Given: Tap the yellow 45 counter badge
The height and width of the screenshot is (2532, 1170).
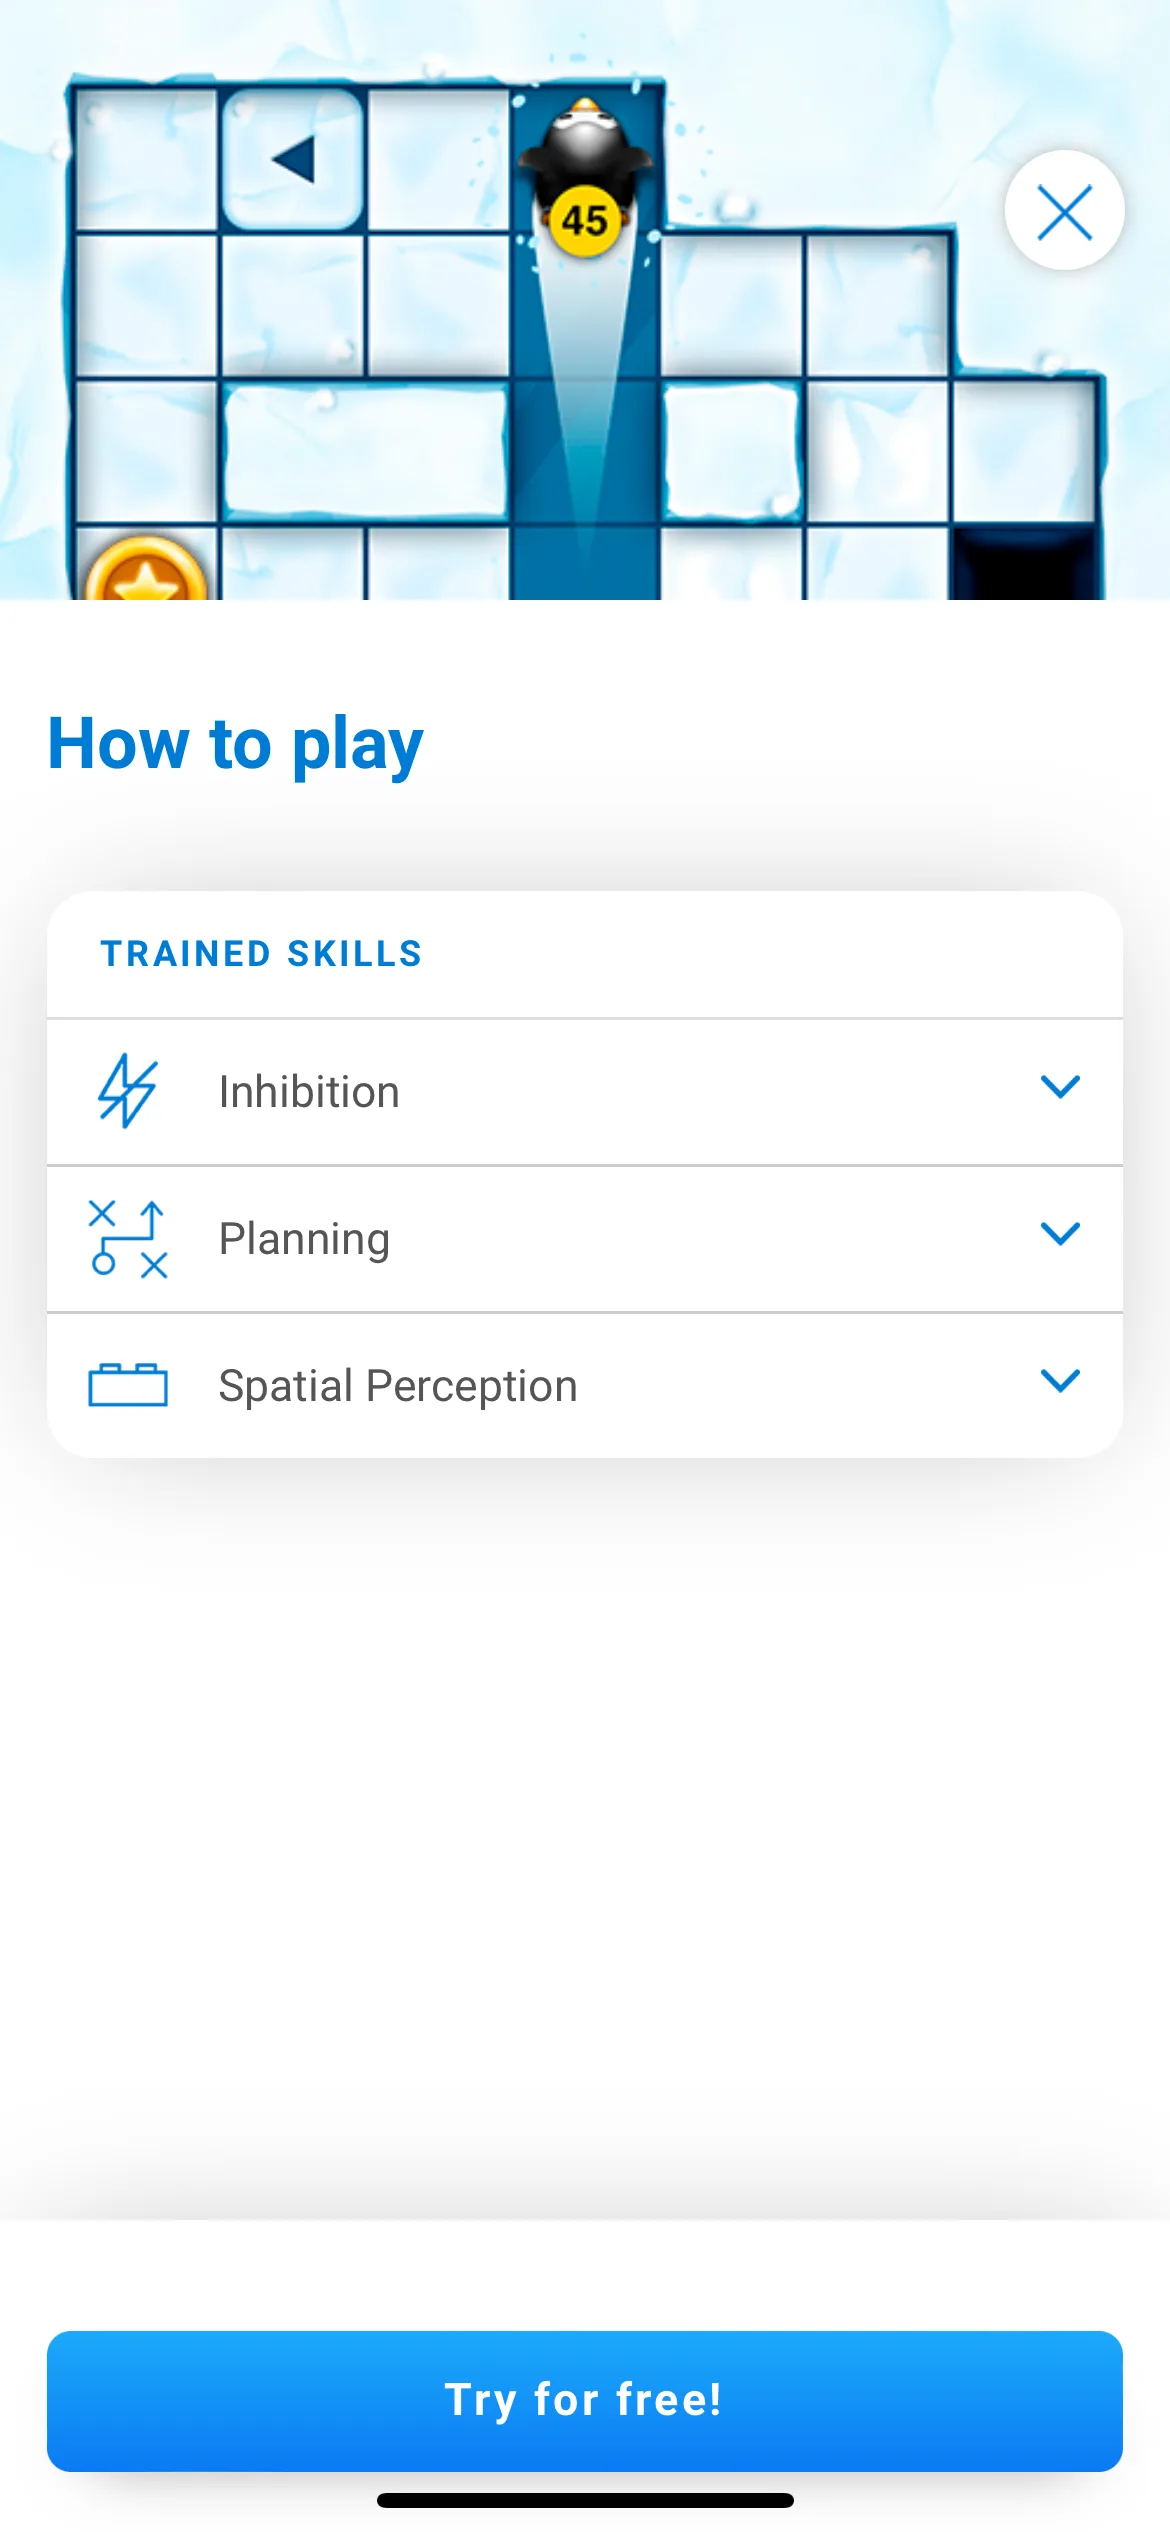Looking at the screenshot, I should point(585,221).
